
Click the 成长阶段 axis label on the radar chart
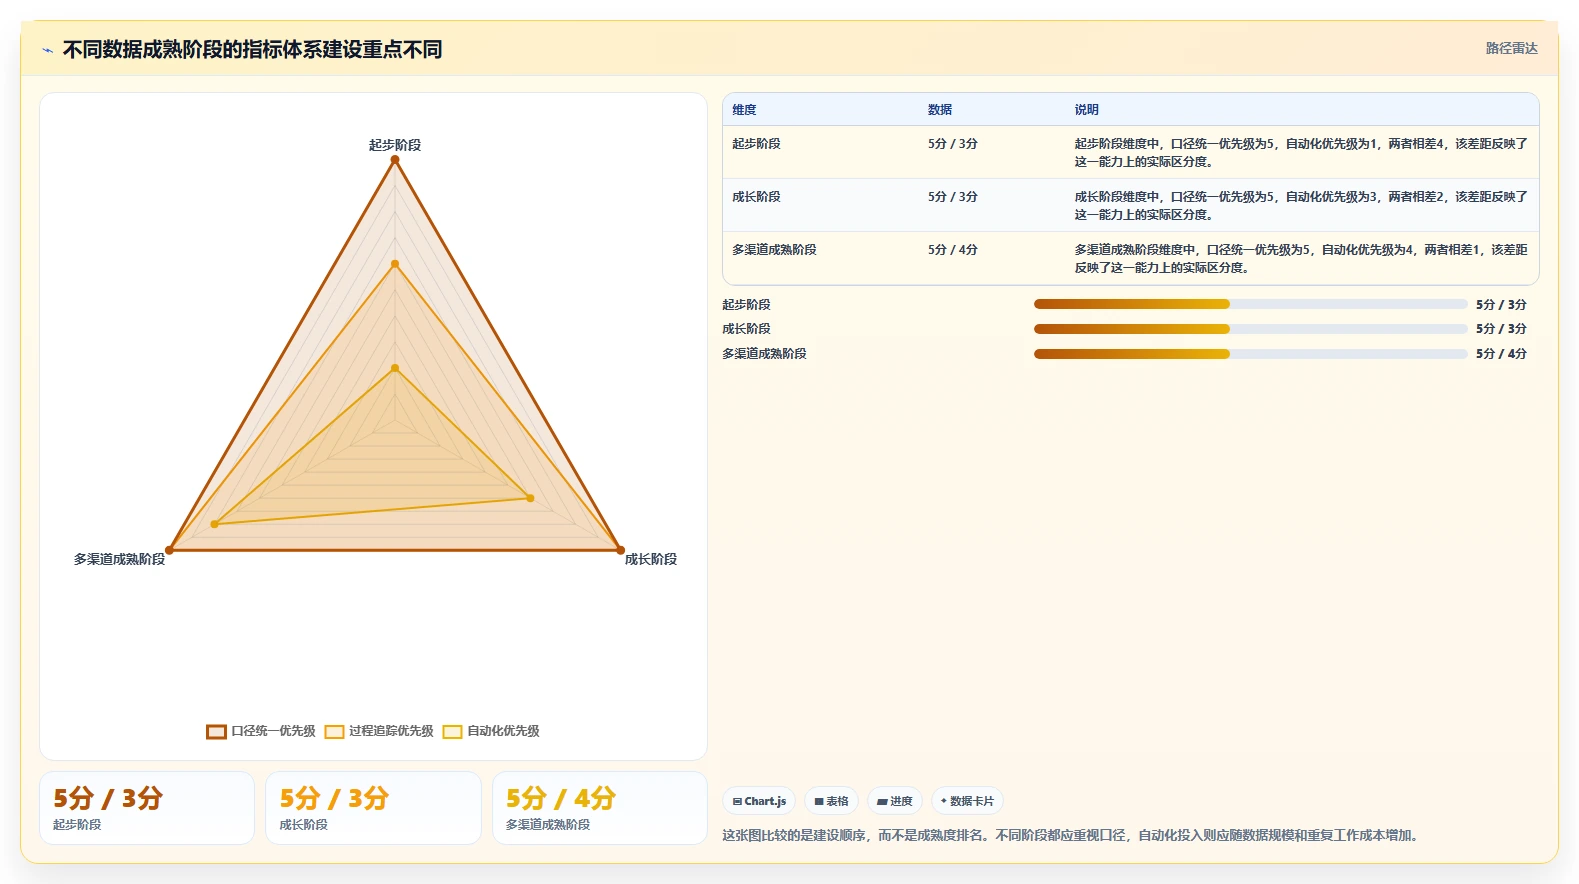tap(651, 559)
